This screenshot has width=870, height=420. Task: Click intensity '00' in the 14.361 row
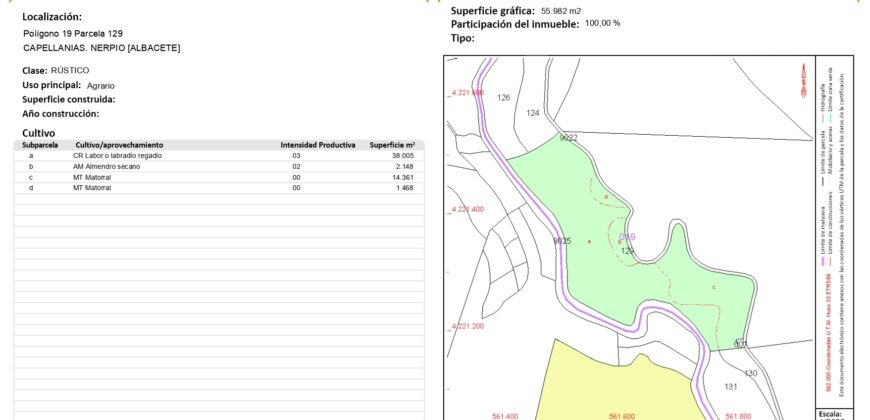296,178
